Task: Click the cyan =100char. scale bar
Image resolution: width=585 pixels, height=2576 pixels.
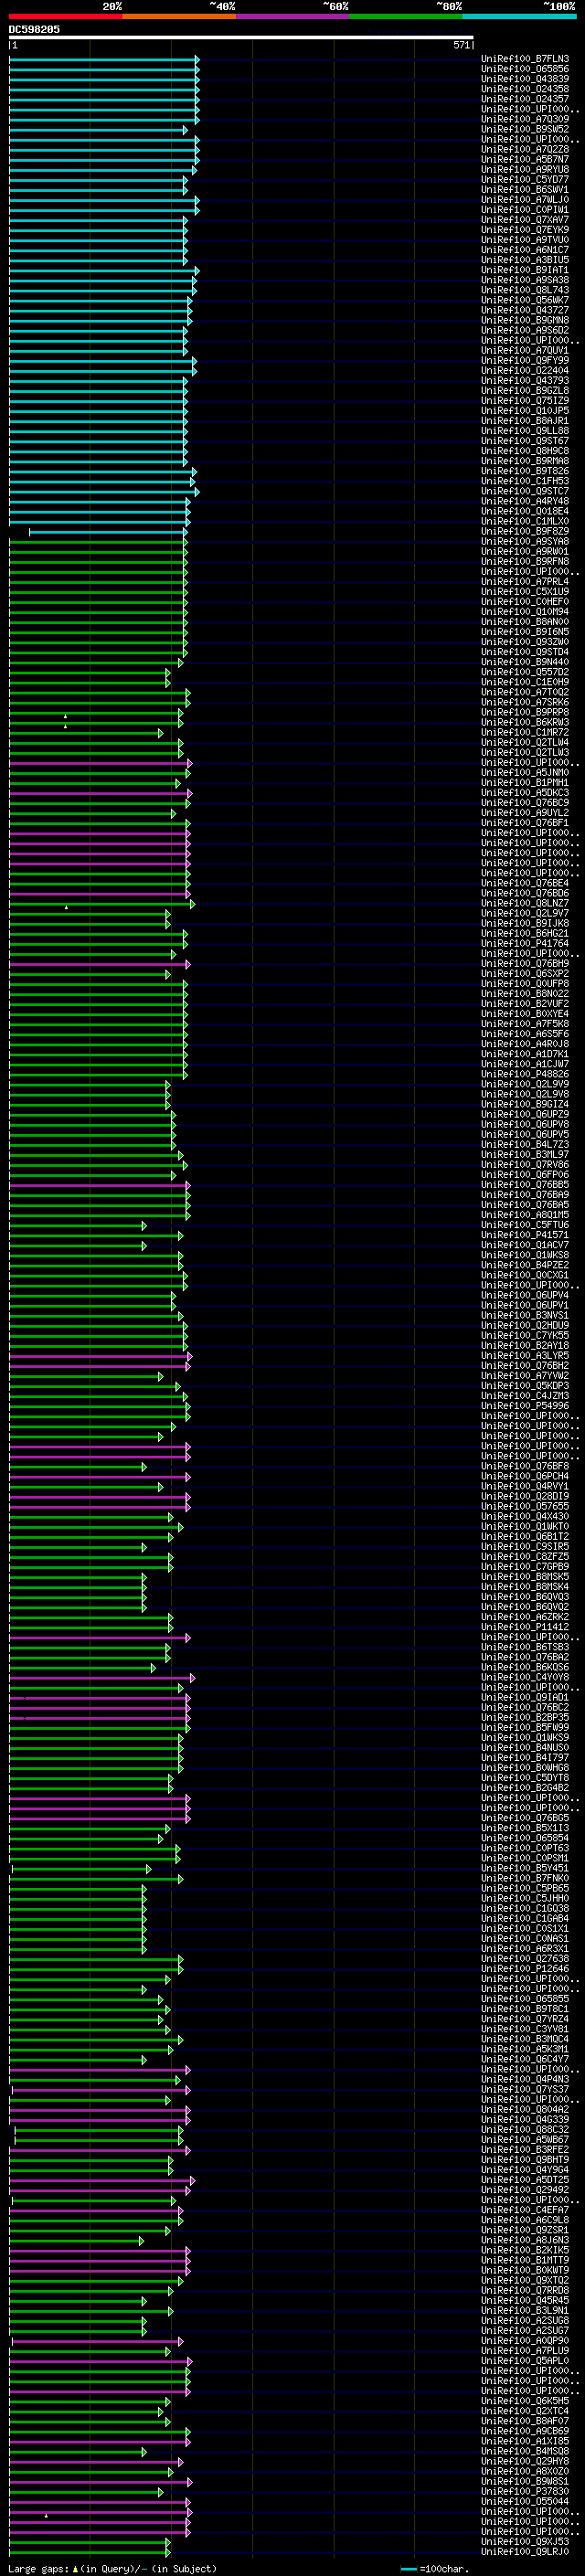Action: point(408,2568)
